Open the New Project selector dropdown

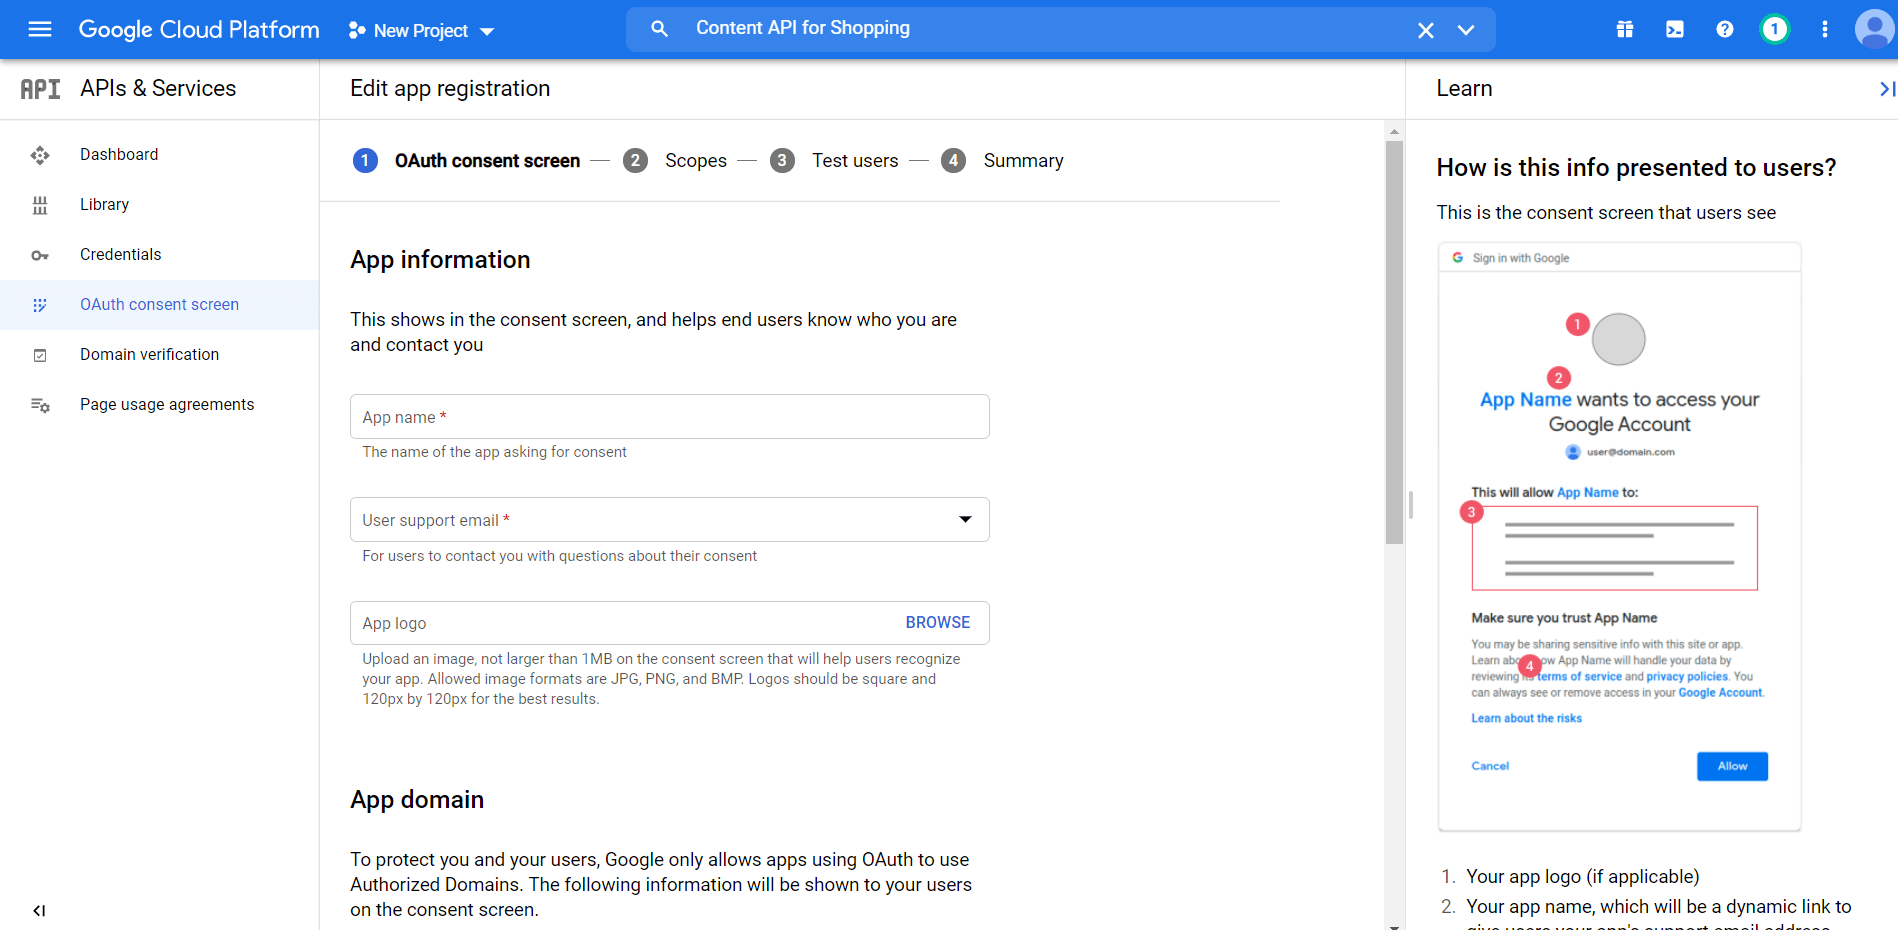click(x=421, y=31)
